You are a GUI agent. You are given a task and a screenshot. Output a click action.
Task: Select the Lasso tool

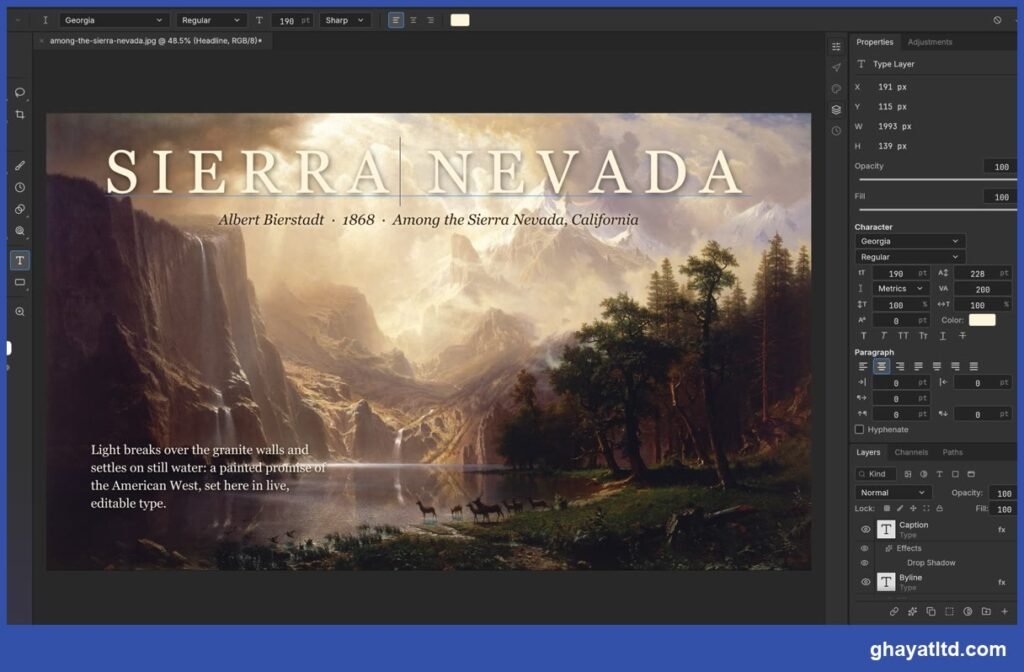20,92
